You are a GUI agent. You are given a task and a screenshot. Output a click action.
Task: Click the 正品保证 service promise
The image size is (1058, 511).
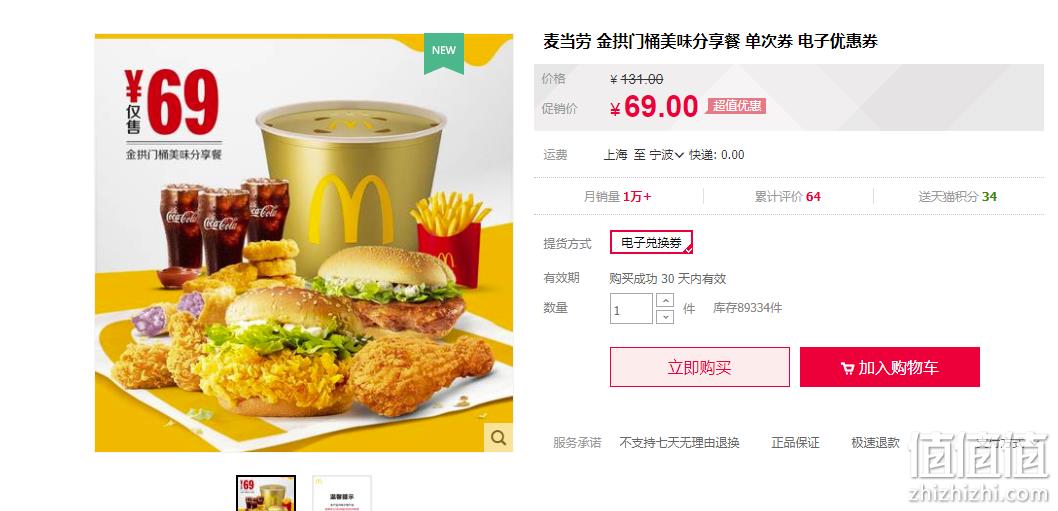(796, 443)
